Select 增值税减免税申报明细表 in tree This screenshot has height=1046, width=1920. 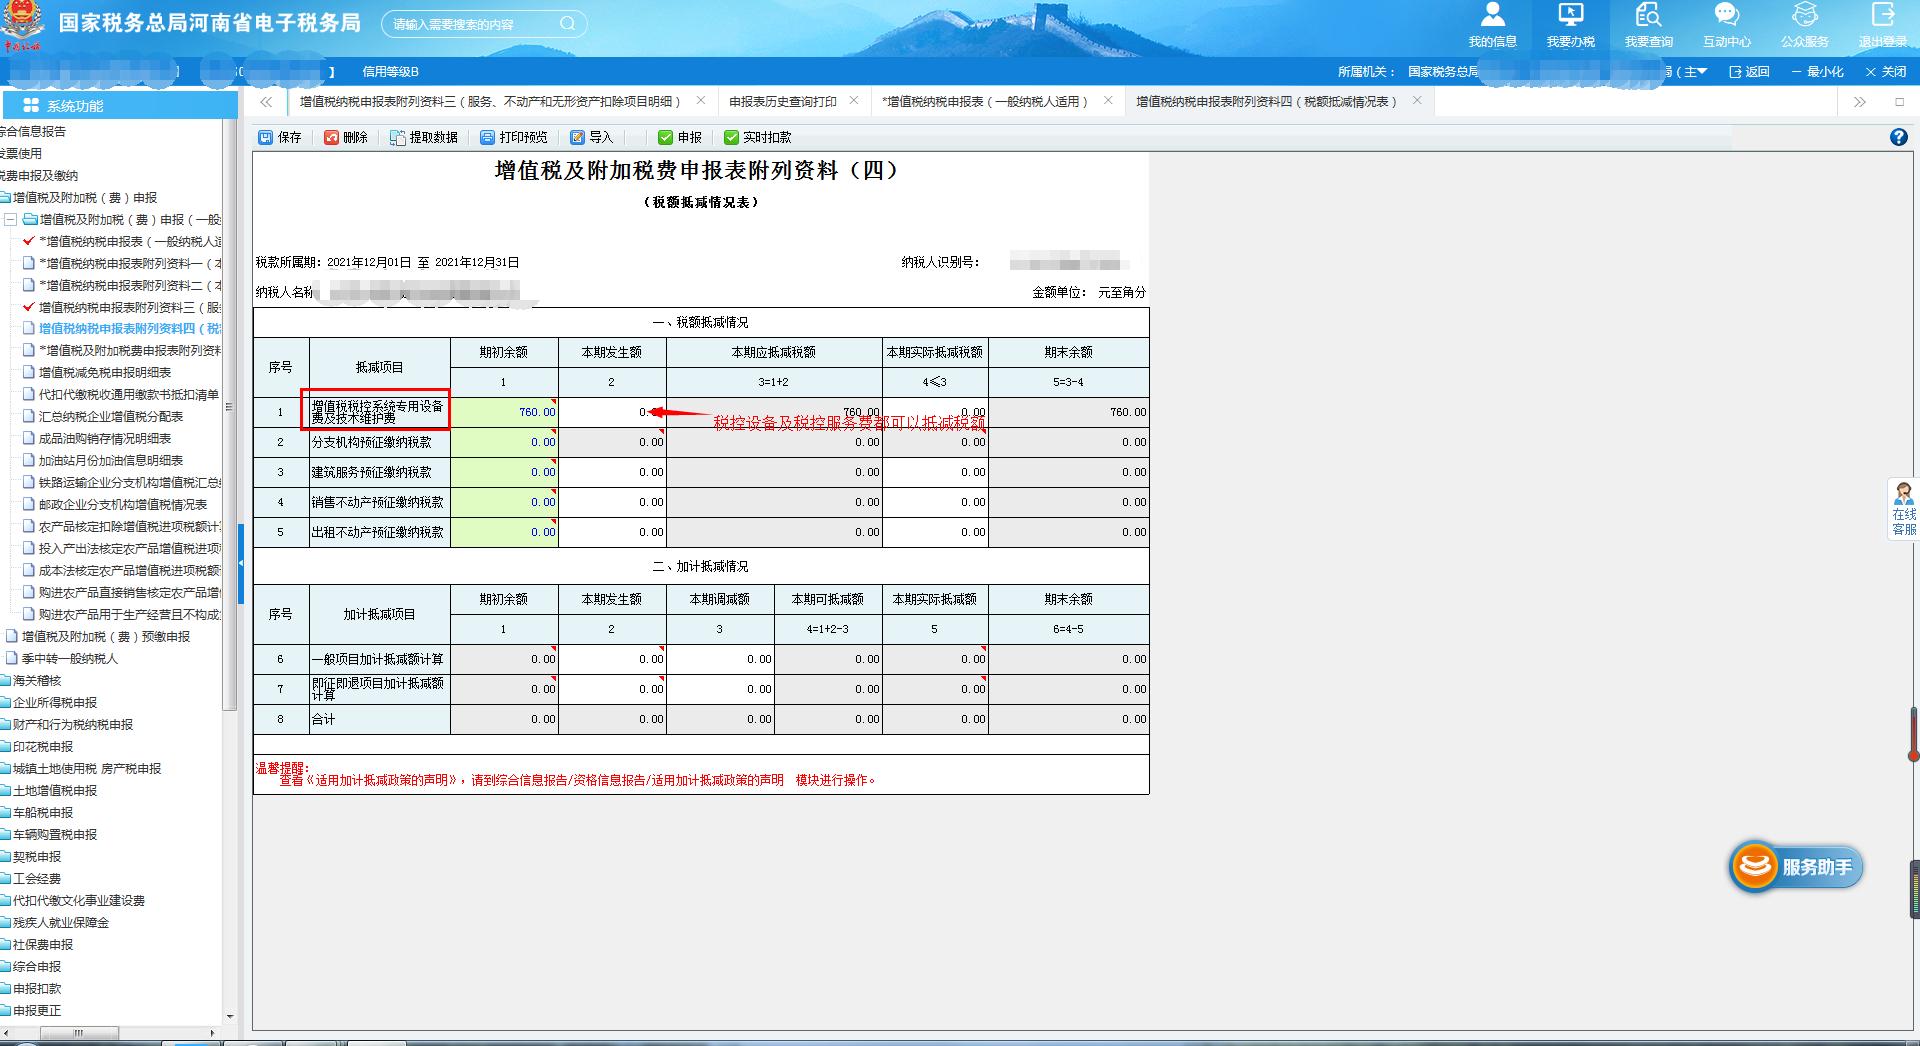[105, 372]
